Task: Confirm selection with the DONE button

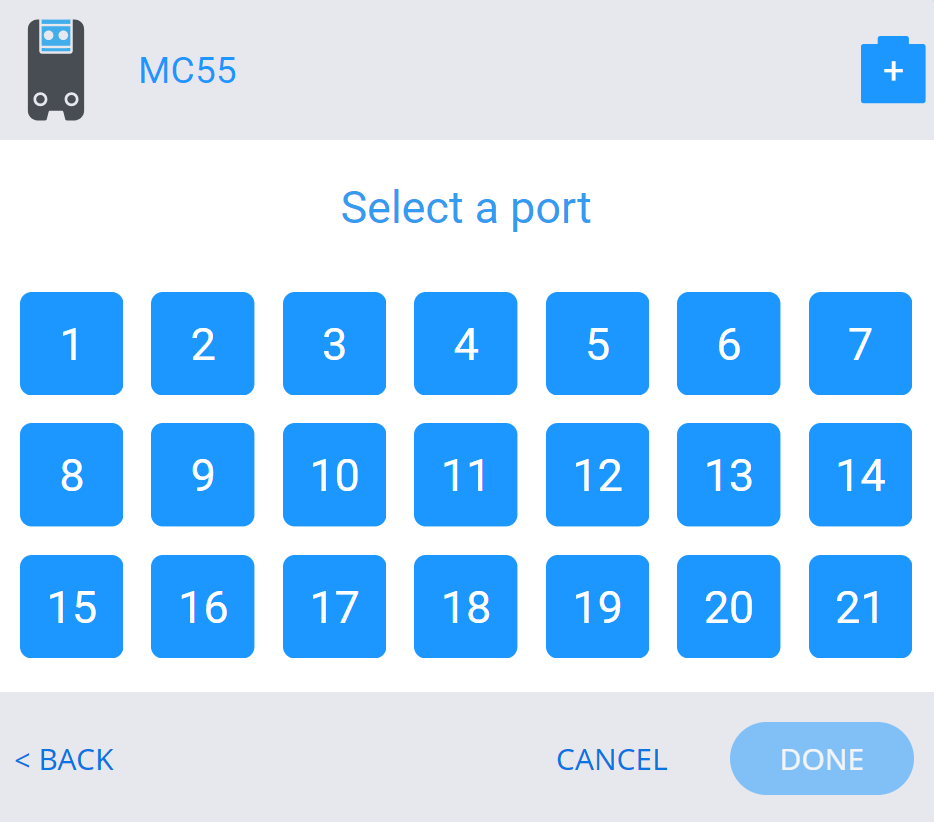Action: click(x=821, y=759)
